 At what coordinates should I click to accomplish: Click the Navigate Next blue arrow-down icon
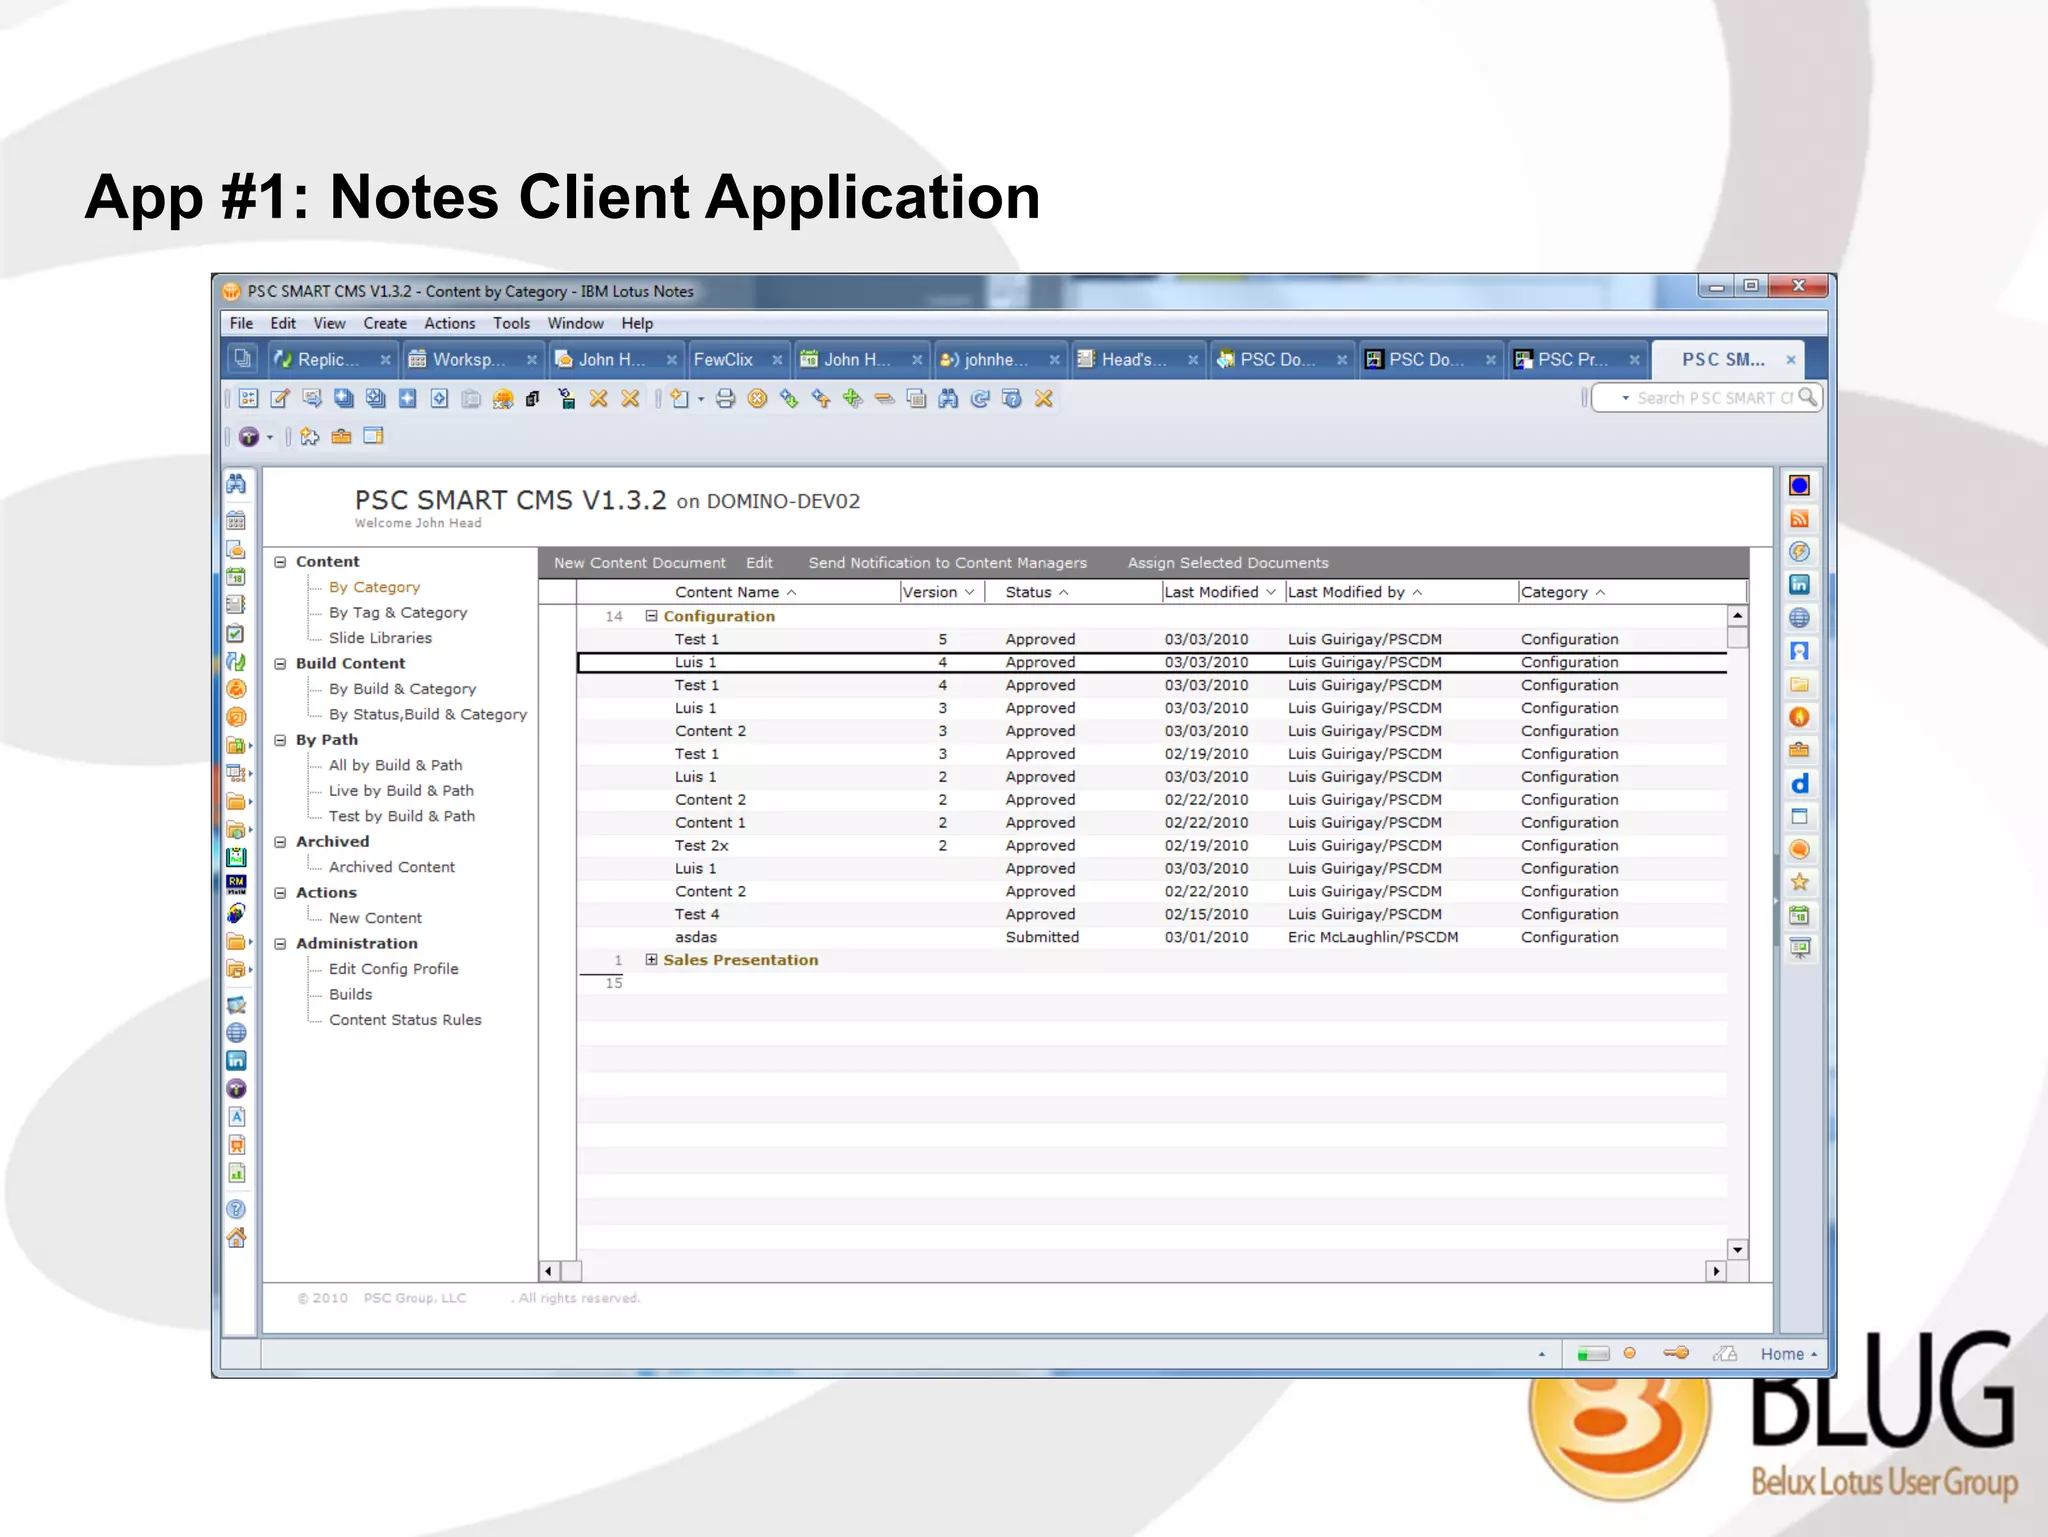coord(789,399)
